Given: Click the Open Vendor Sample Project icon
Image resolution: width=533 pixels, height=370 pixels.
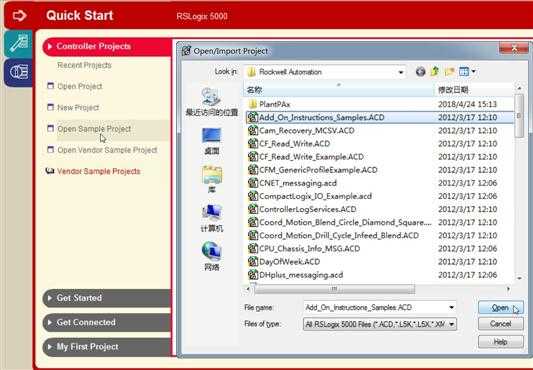Looking at the screenshot, I should point(50,150).
